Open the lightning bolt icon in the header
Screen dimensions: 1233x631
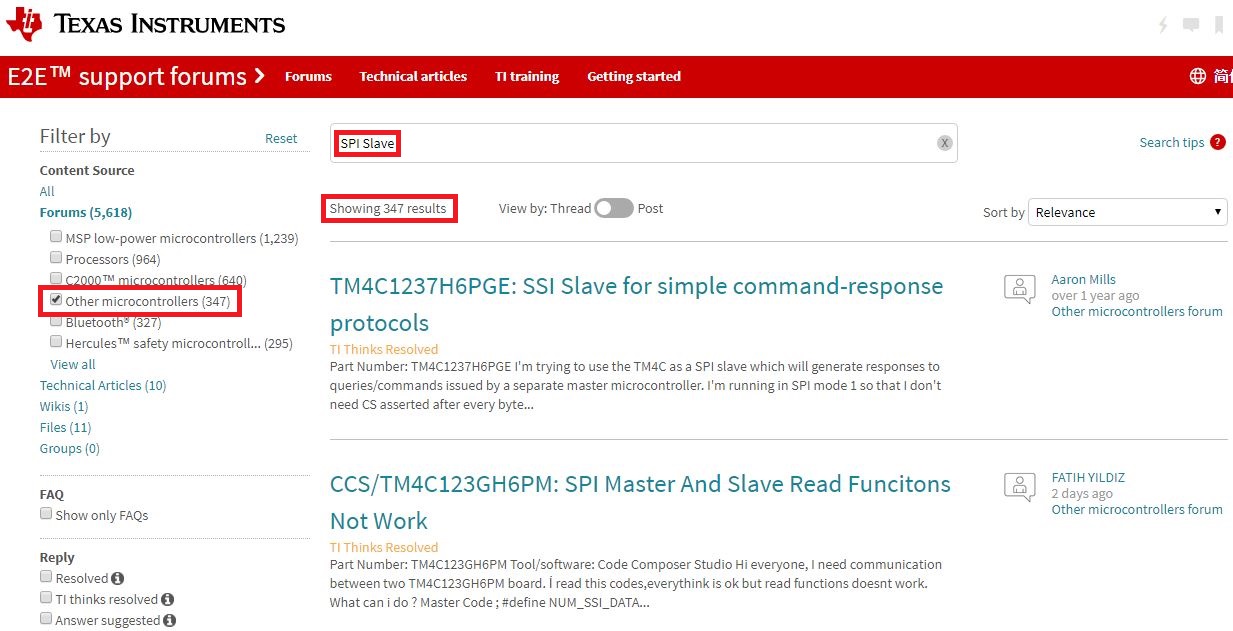coord(1163,25)
